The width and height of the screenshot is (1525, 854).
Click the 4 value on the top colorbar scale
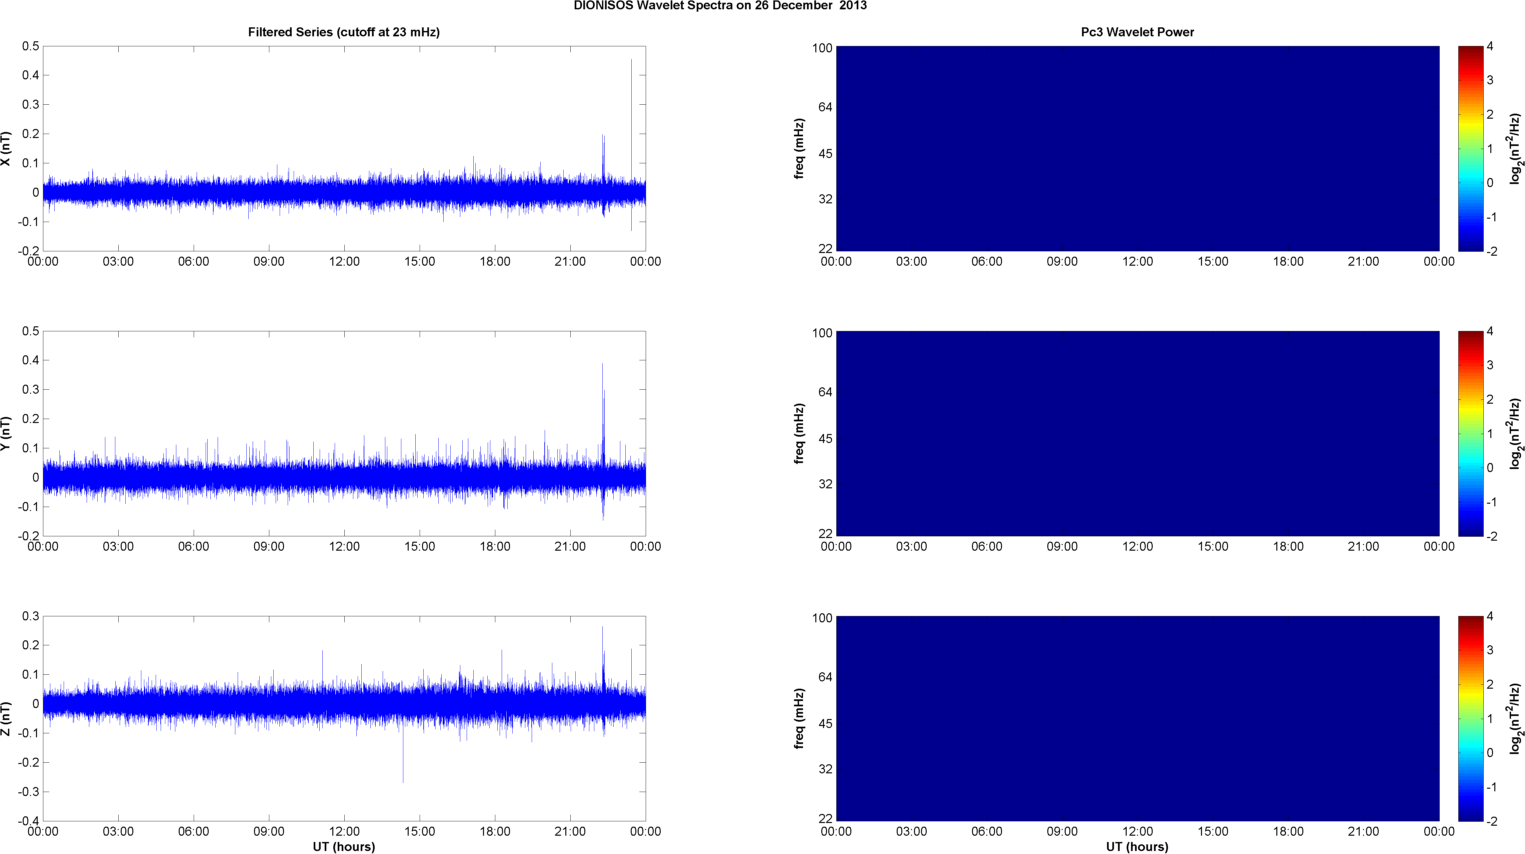[1490, 46]
